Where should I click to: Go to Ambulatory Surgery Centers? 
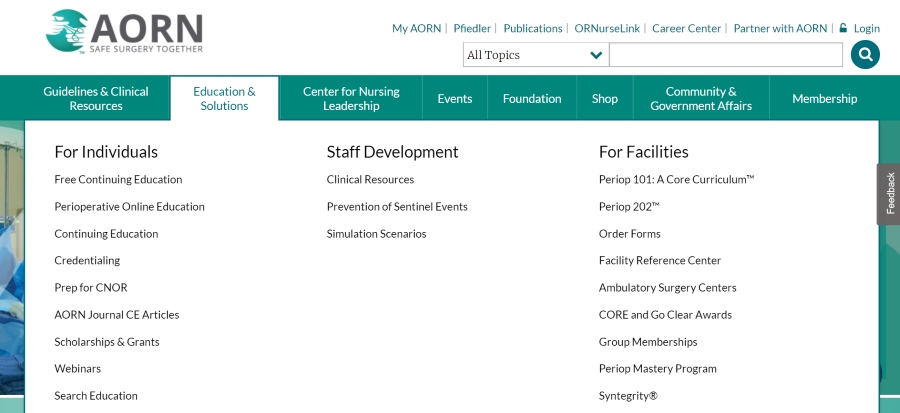coord(668,287)
